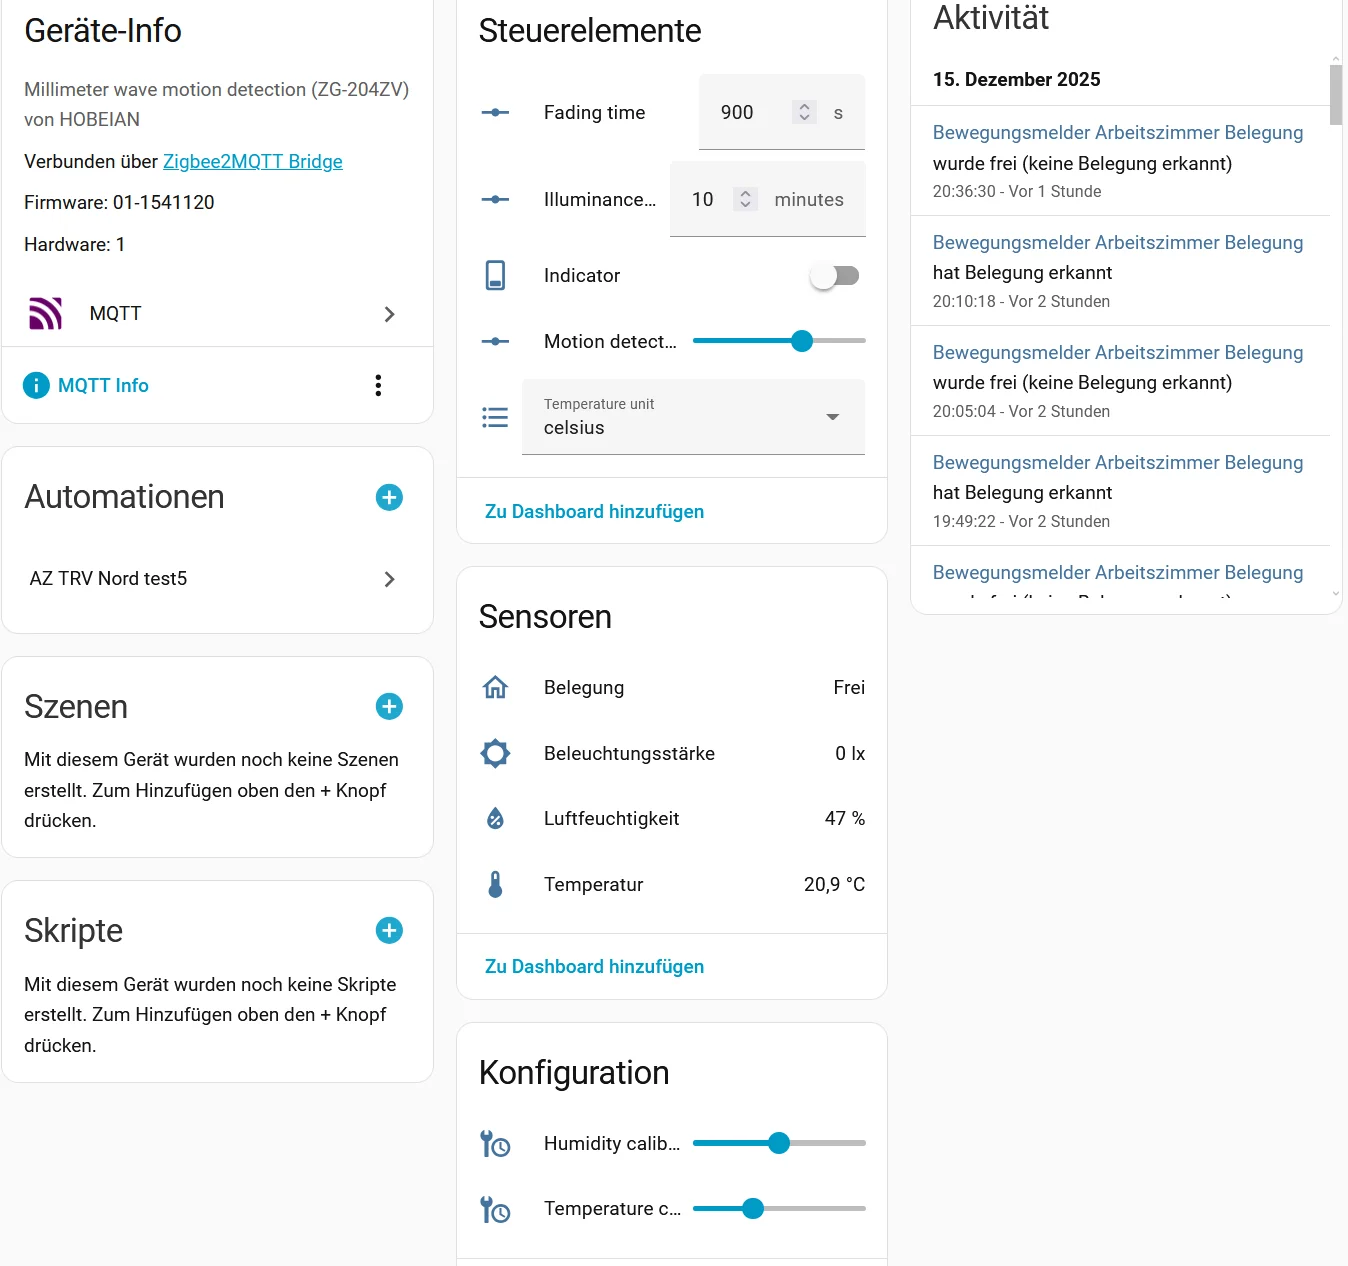
Task: Click the Beleuchtungsstärke brightness icon
Action: pyautogui.click(x=495, y=754)
